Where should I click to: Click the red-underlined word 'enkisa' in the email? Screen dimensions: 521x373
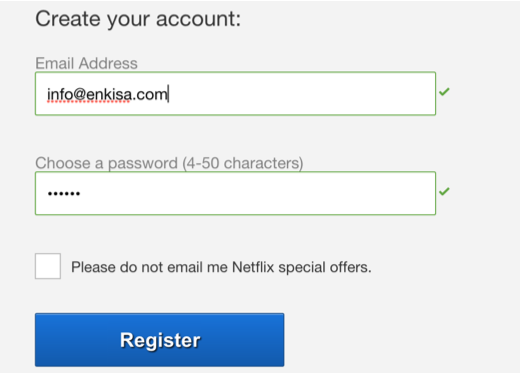109,95
